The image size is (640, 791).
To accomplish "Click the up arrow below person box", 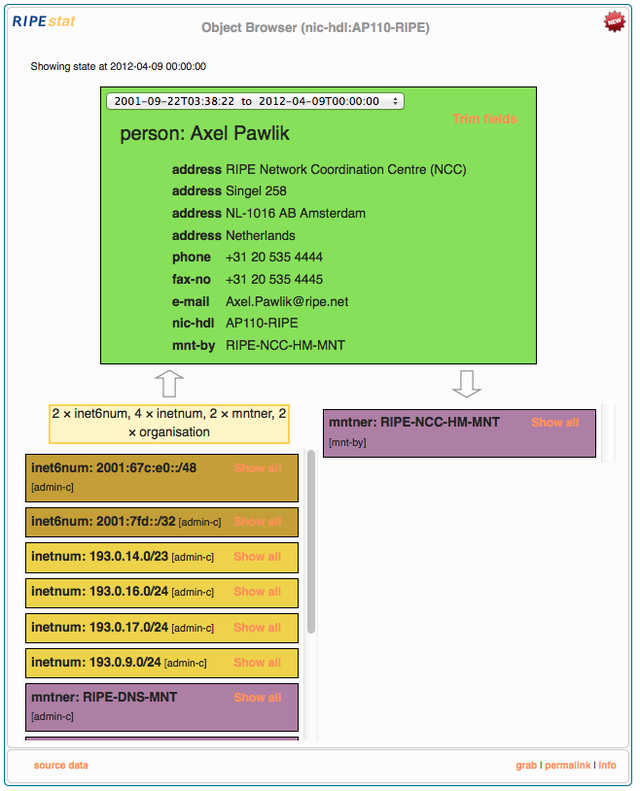I will tap(169, 383).
